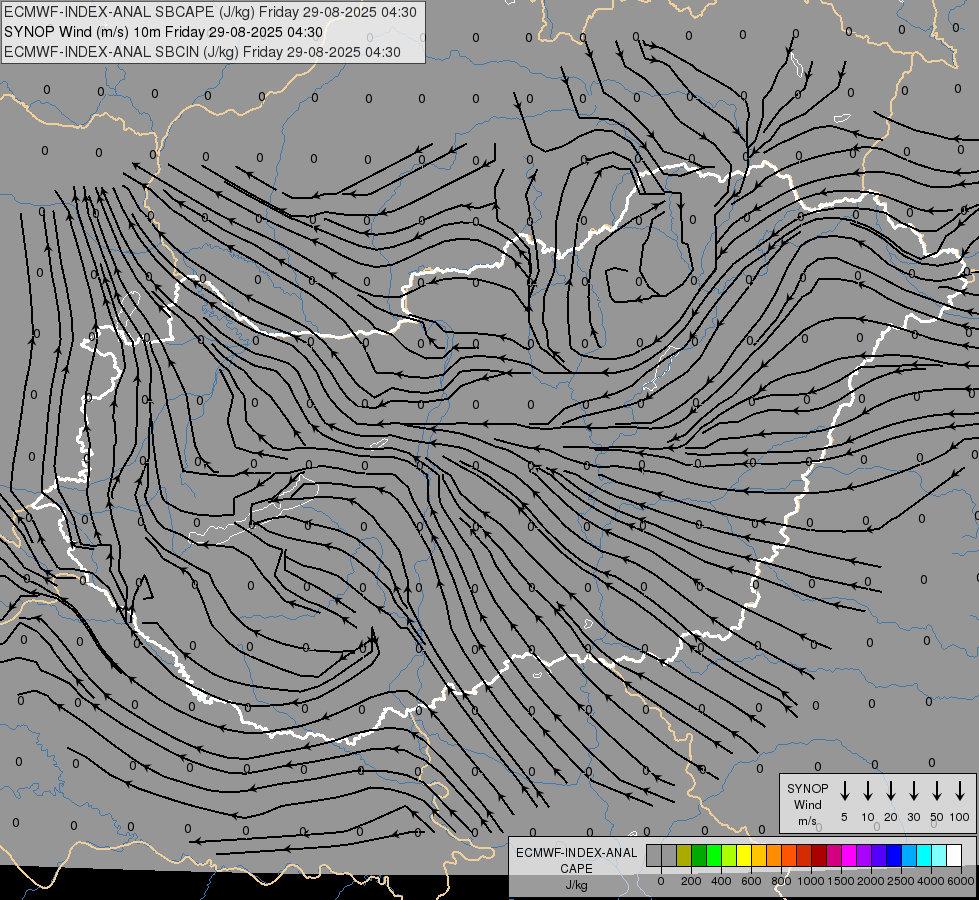Click the SBCIN title line in the header
Viewport: 979px width, 900px height.
202,52
